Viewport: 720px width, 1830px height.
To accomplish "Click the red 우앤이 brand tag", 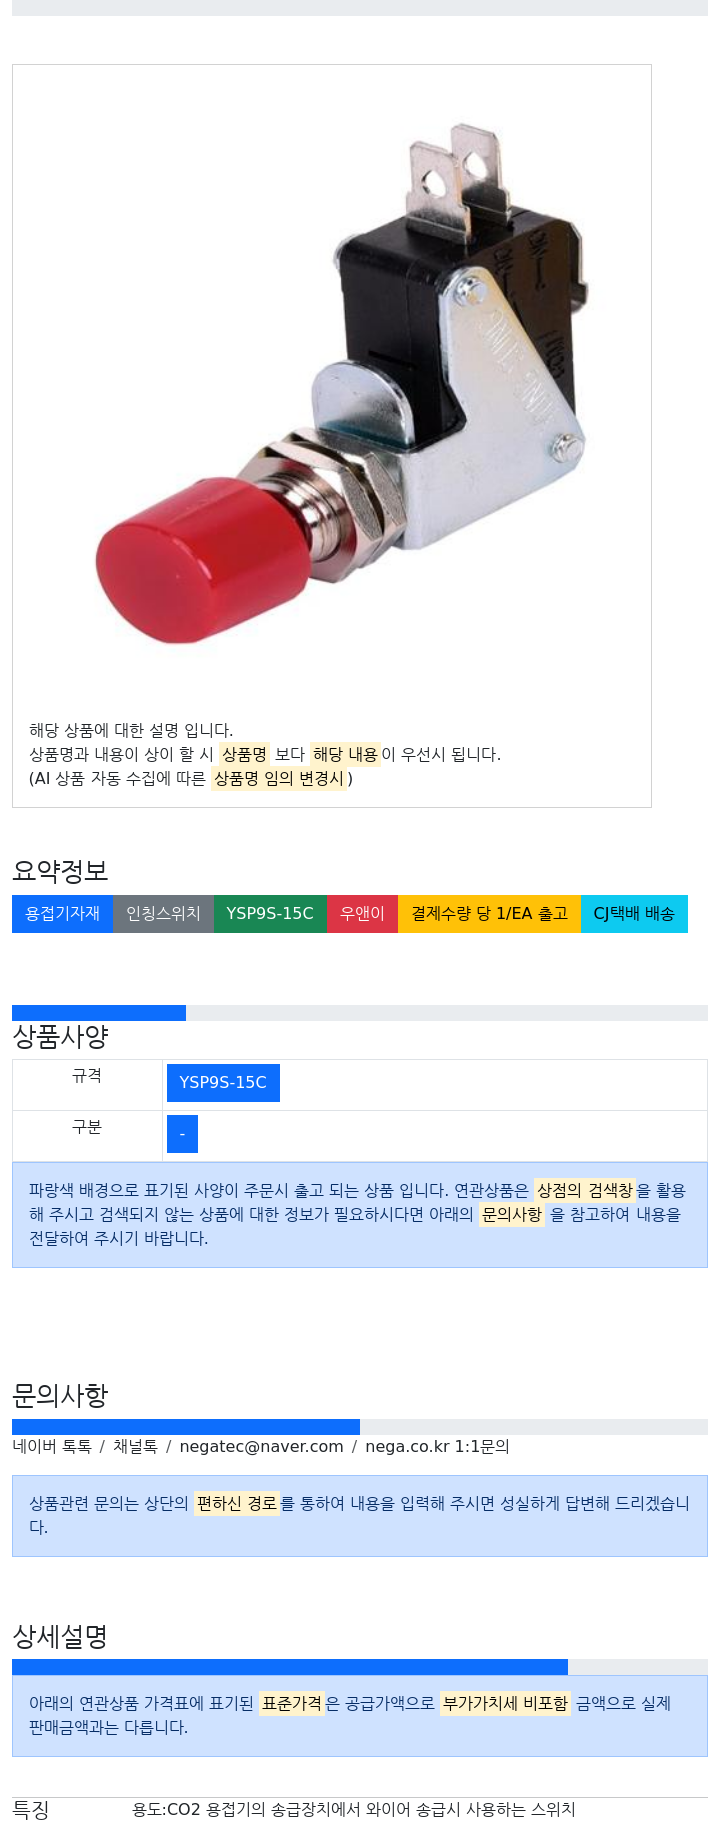I will (362, 914).
